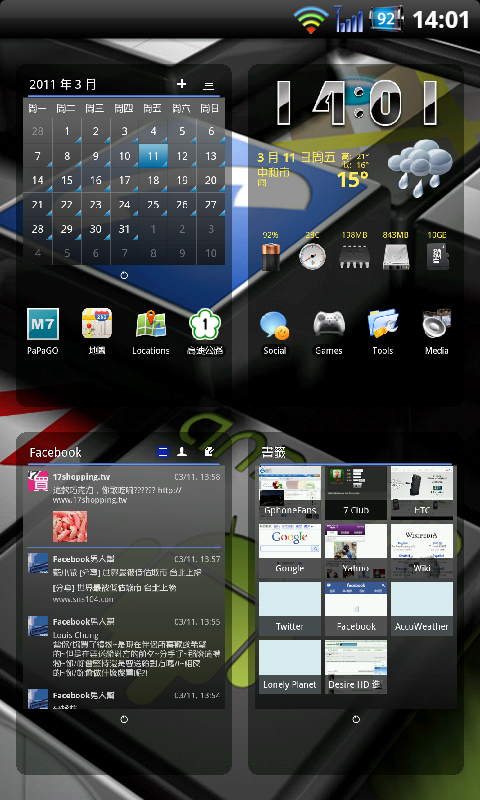Viewport: 480px width, 800px height.
Task: Tap the large 14:01 clock widget
Action: (x=357, y=104)
